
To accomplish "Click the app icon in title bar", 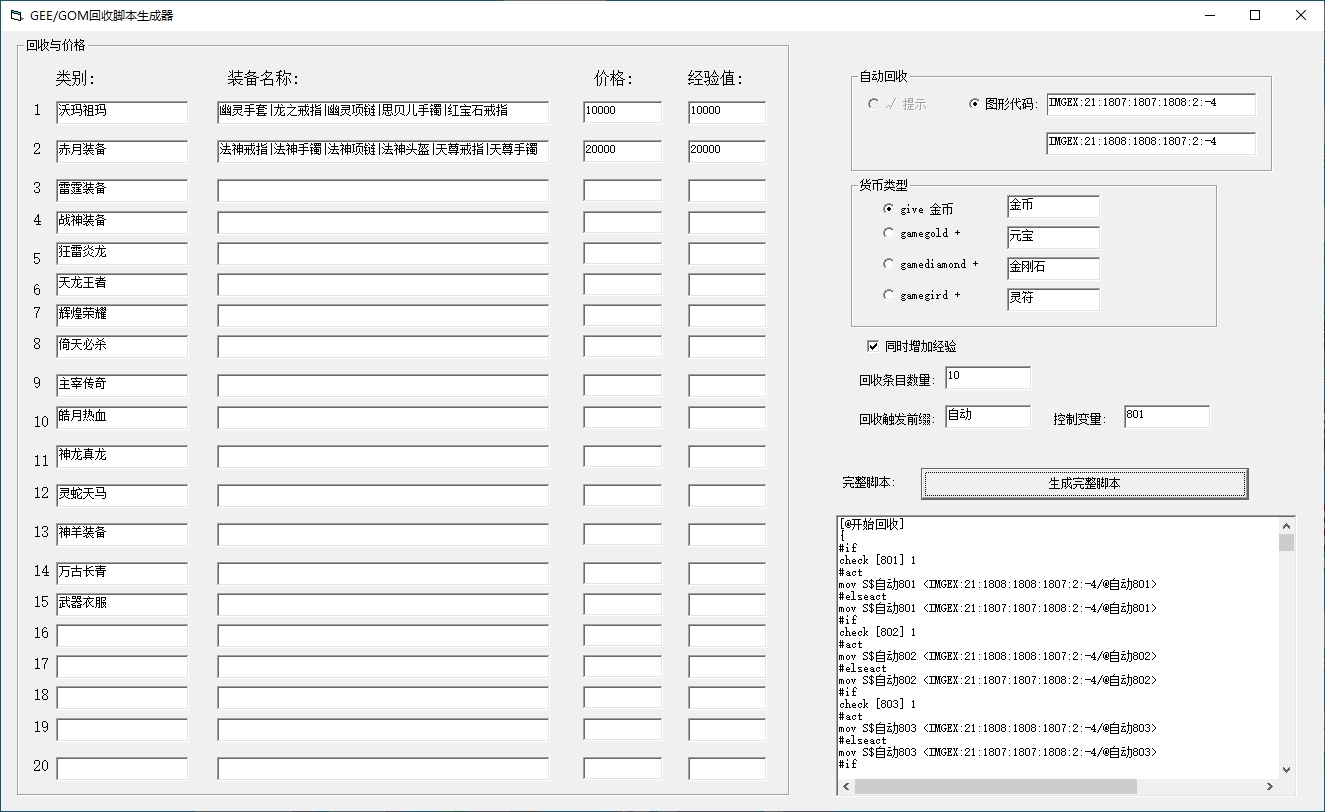I will pyautogui.click(x=16, y=15).
